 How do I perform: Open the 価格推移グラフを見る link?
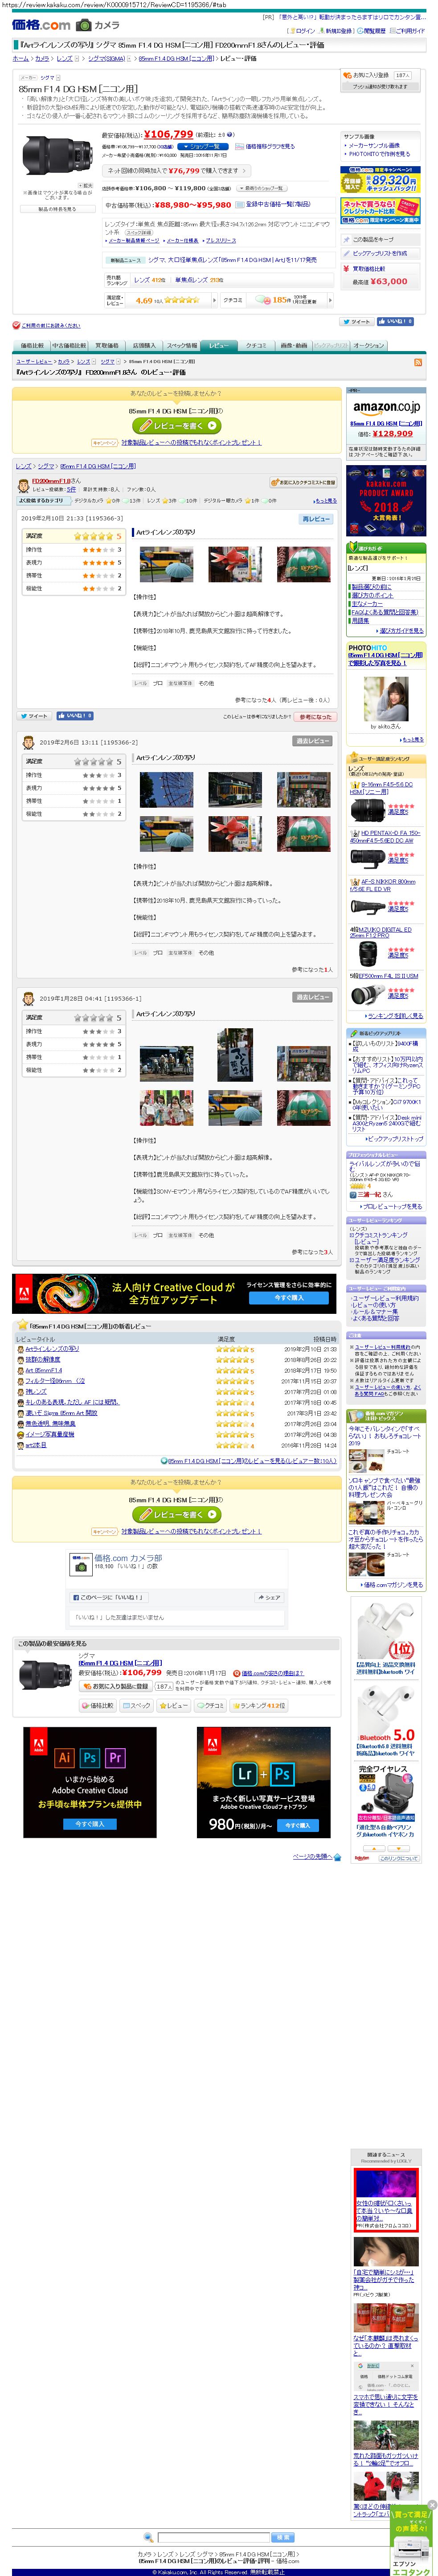270,146
